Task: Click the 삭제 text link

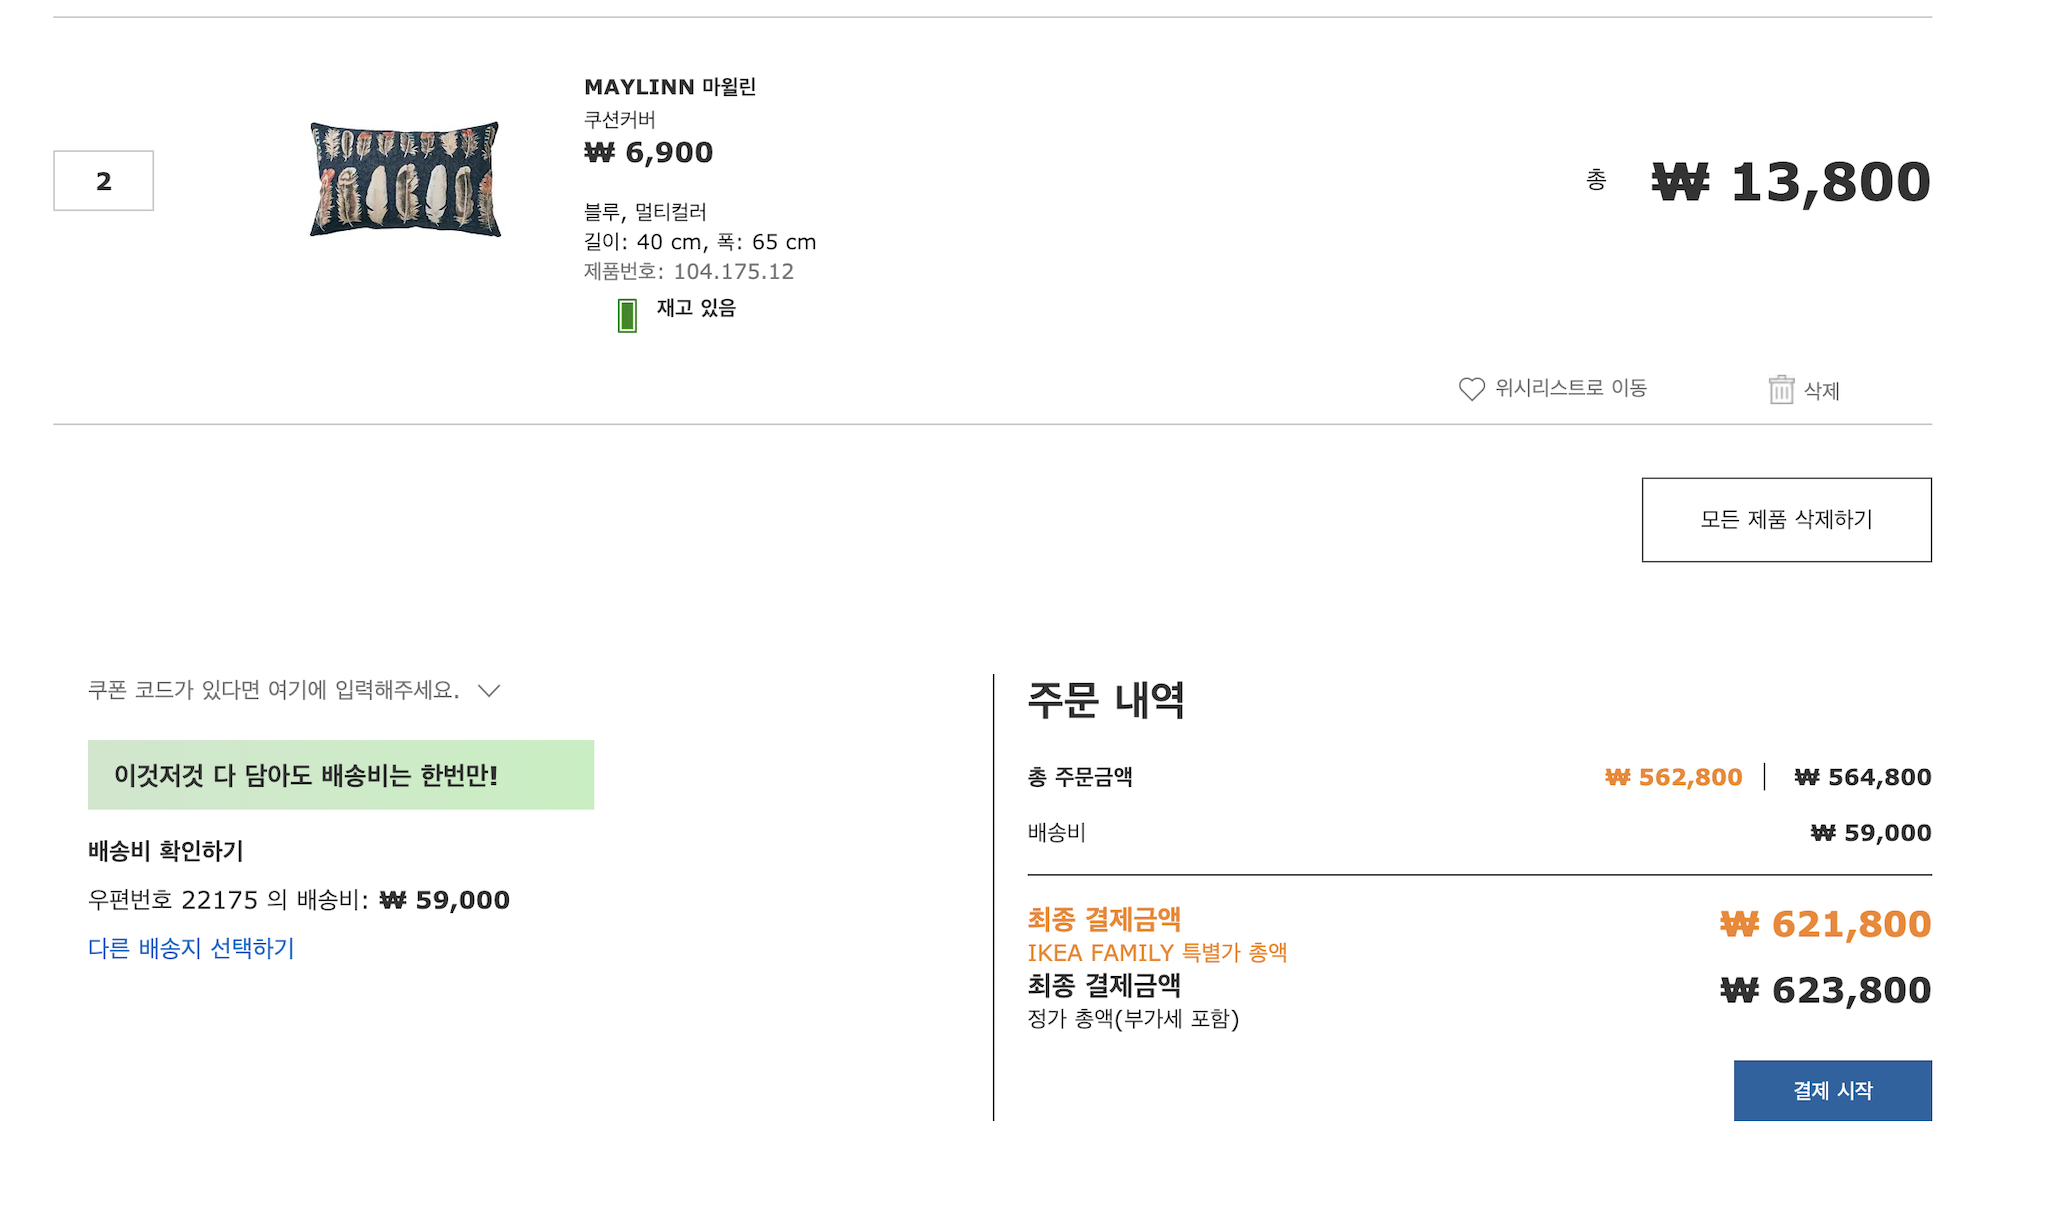Action: 1821,391
